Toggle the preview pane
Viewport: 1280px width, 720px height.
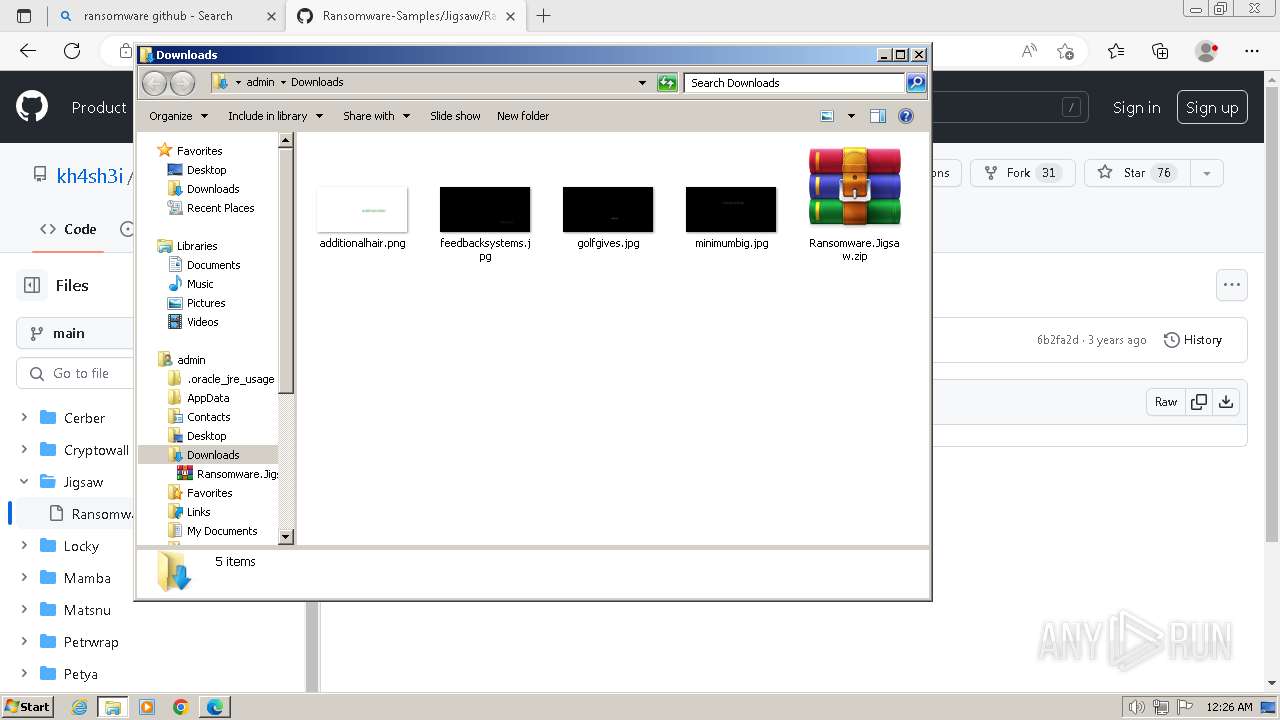point(878,116)
